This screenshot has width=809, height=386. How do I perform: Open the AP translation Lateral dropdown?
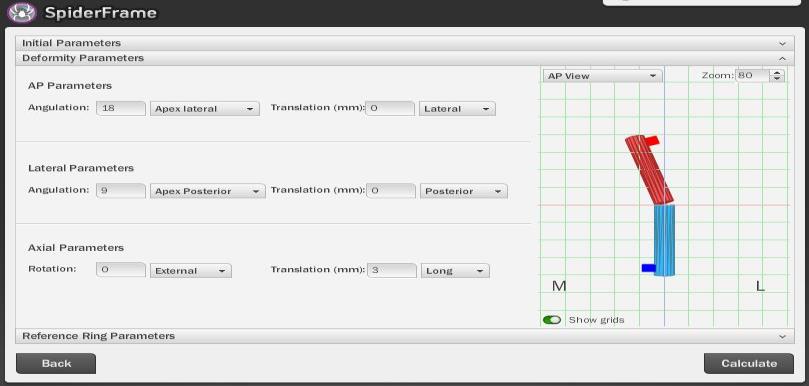[x=457, y=109]
